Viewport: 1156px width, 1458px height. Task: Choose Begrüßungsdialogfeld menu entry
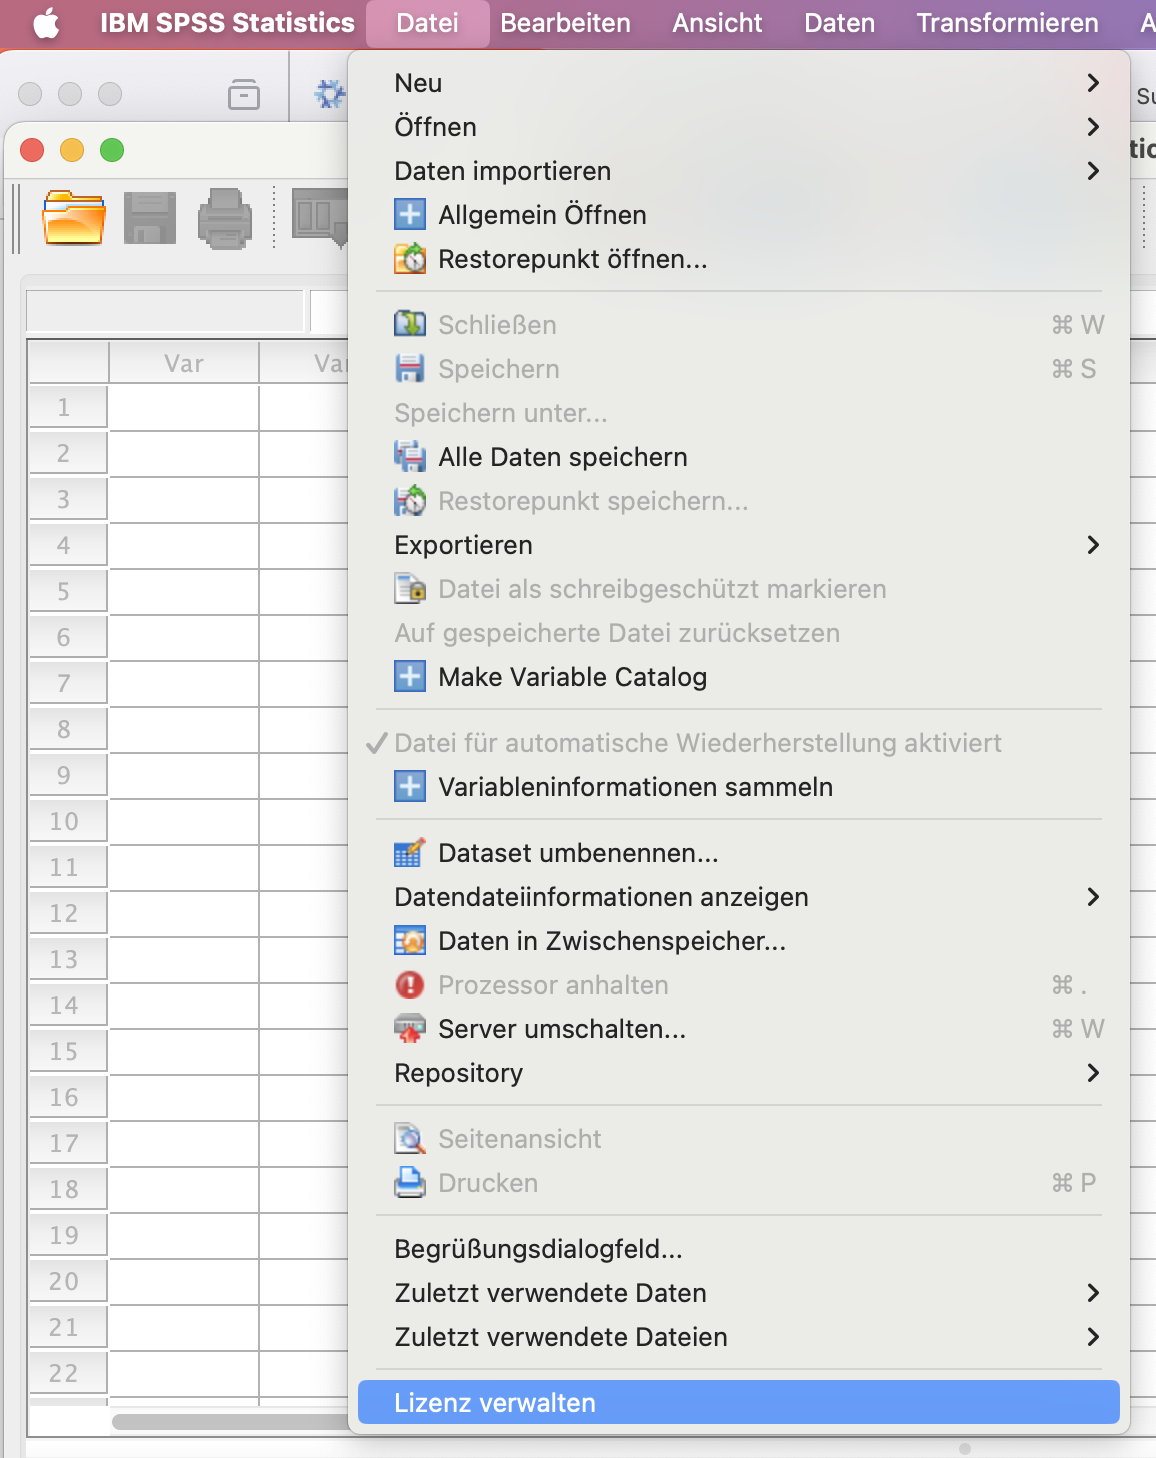pos(738,1249)
